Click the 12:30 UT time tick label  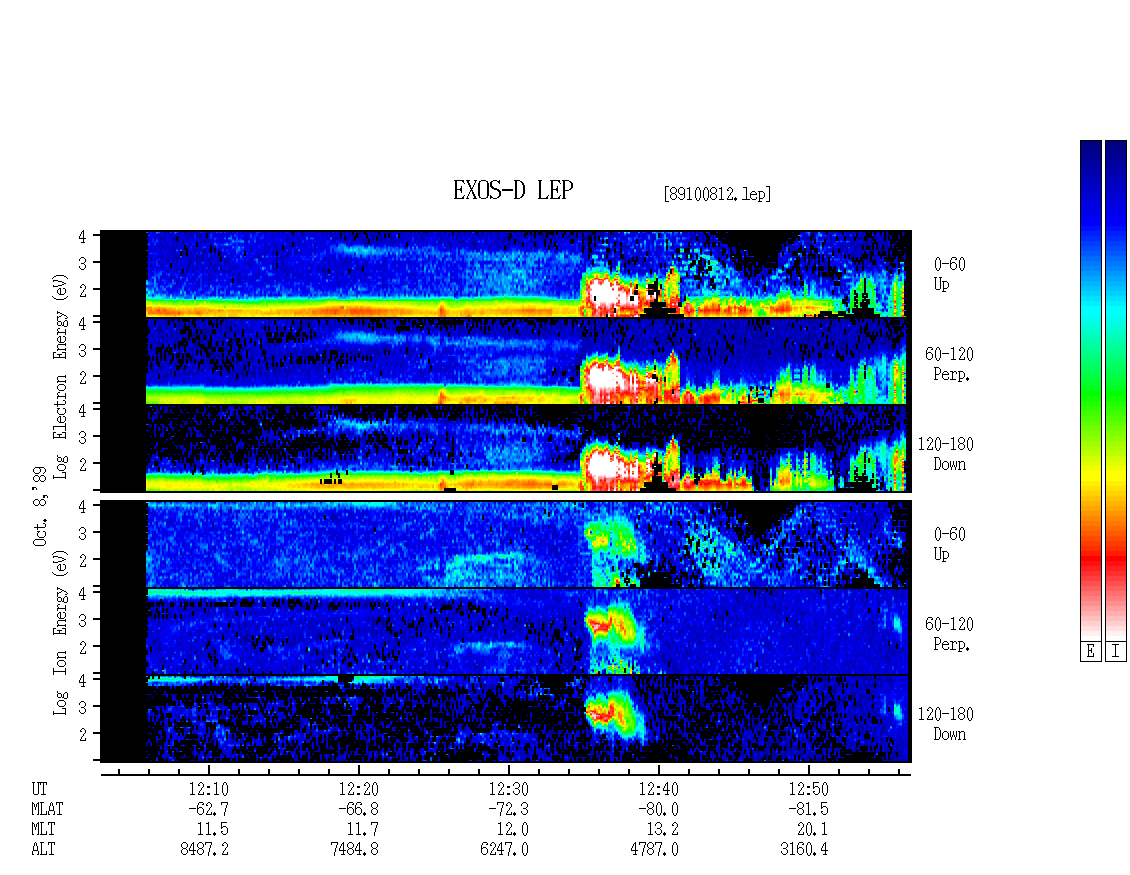point(509,790)
